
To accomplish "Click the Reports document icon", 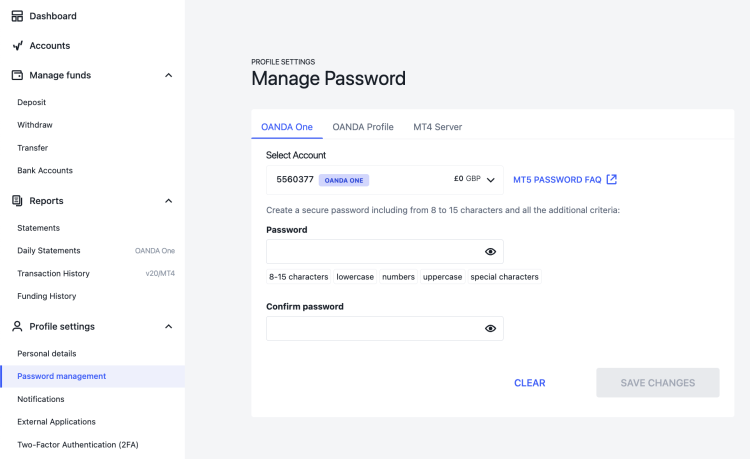I will (17, 201).
